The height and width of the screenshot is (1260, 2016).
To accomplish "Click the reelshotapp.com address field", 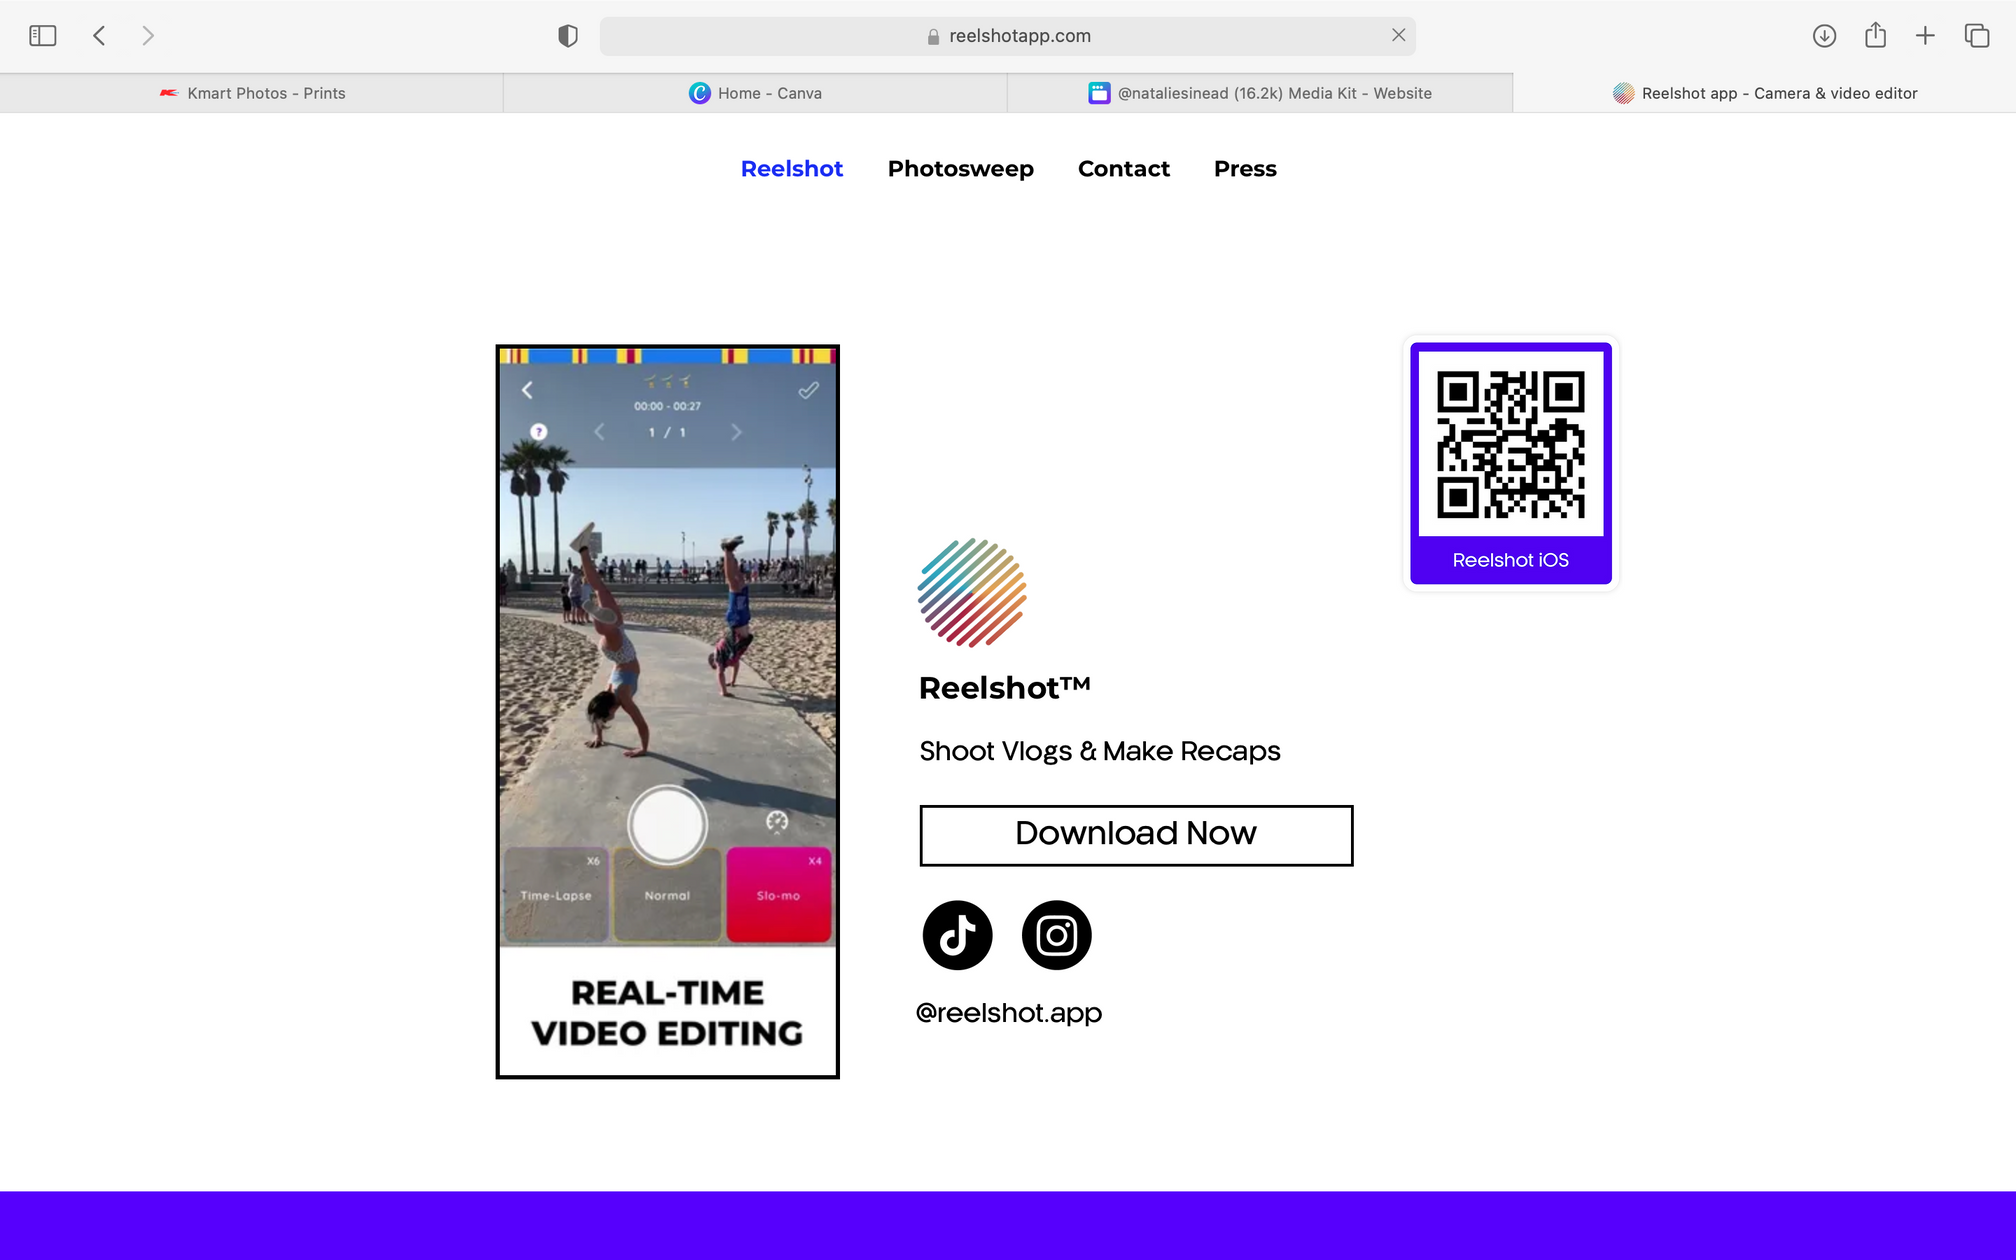I will click(x=1008, y=36).
